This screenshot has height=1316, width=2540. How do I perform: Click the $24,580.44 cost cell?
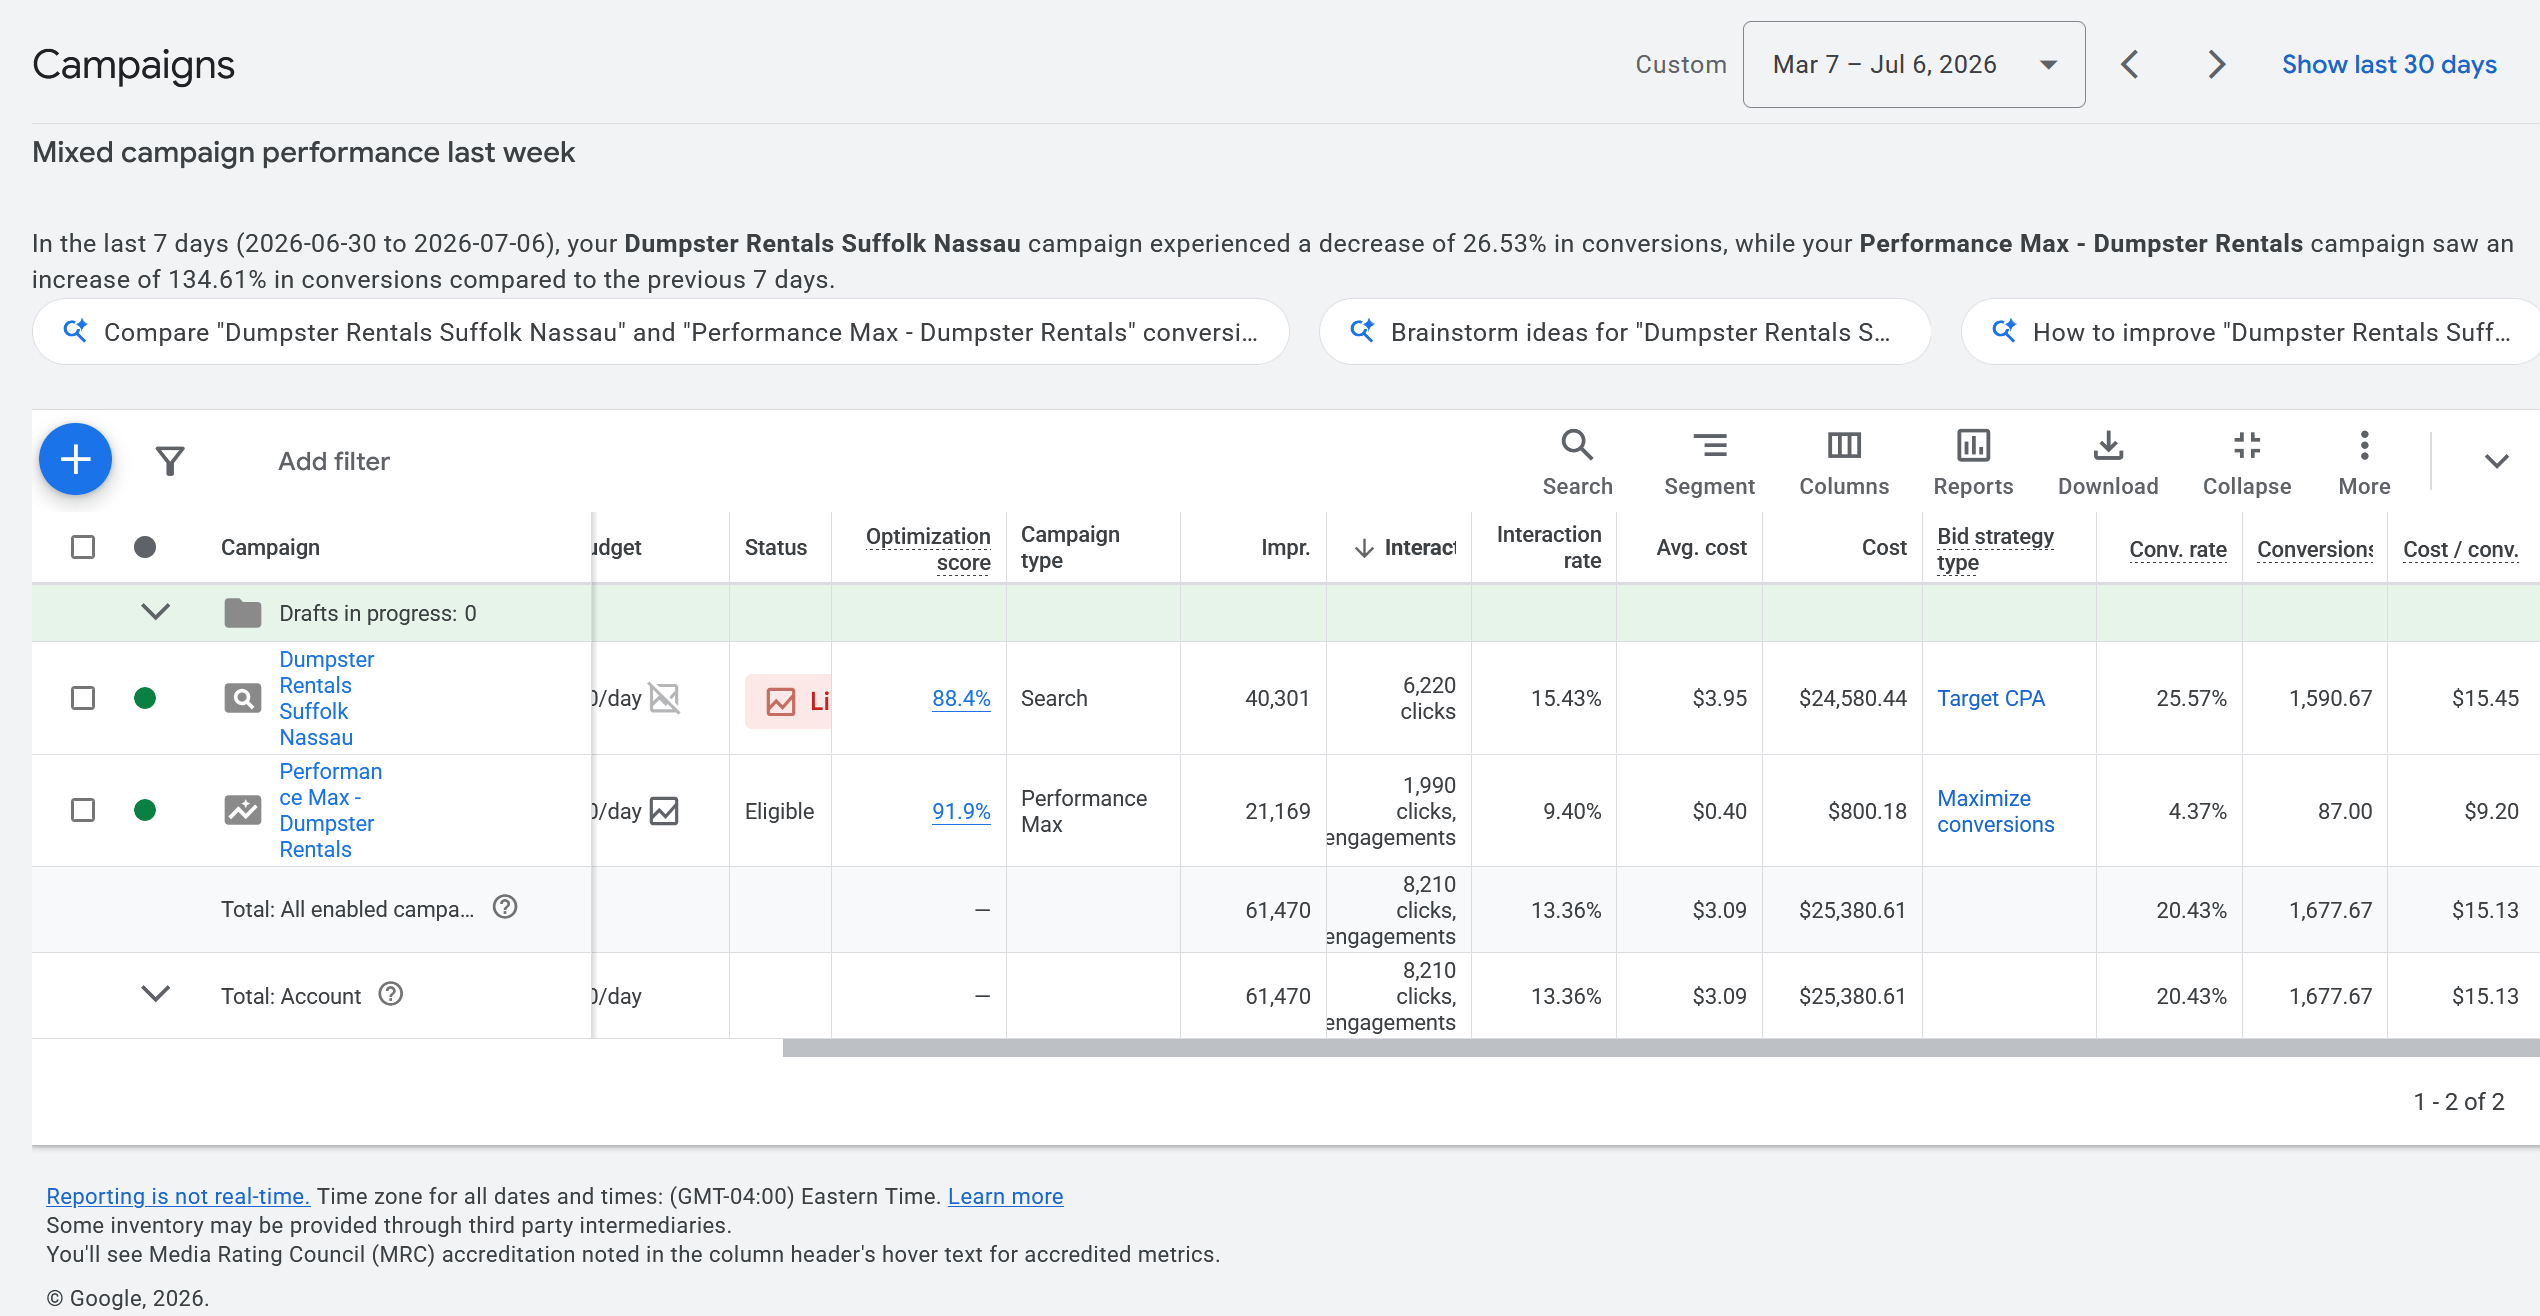tap(1852, 698)
